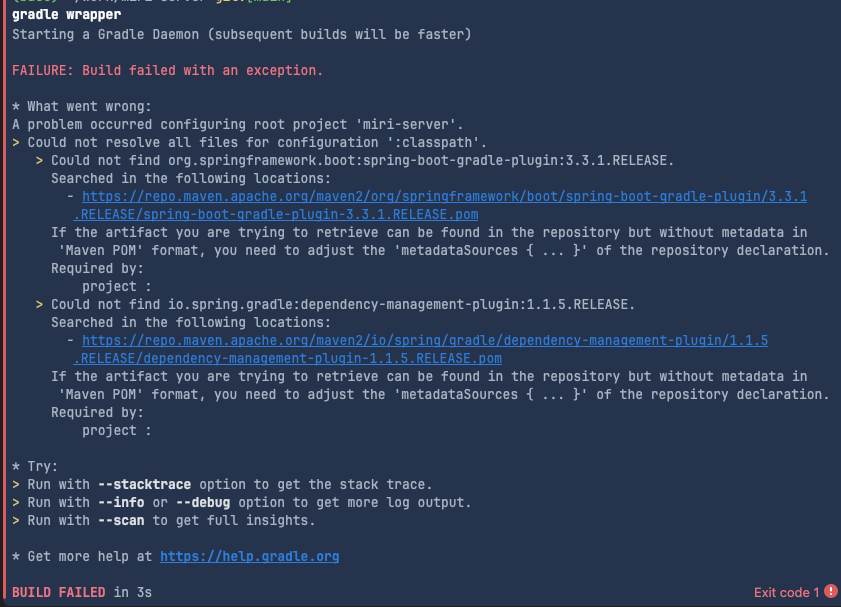Click the BUILD FAILED status text
Screen dimensions: 841x607
(x=58, y=593)
